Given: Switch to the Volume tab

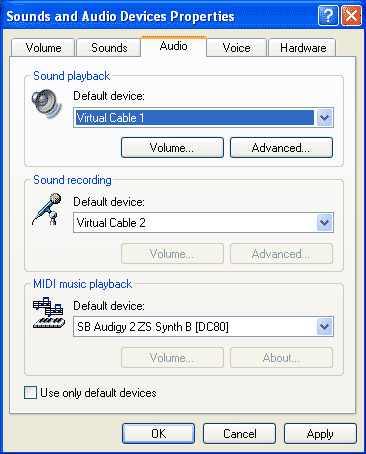Looking at the screenshot, I should pyautogui.click(x=43, y=48).
